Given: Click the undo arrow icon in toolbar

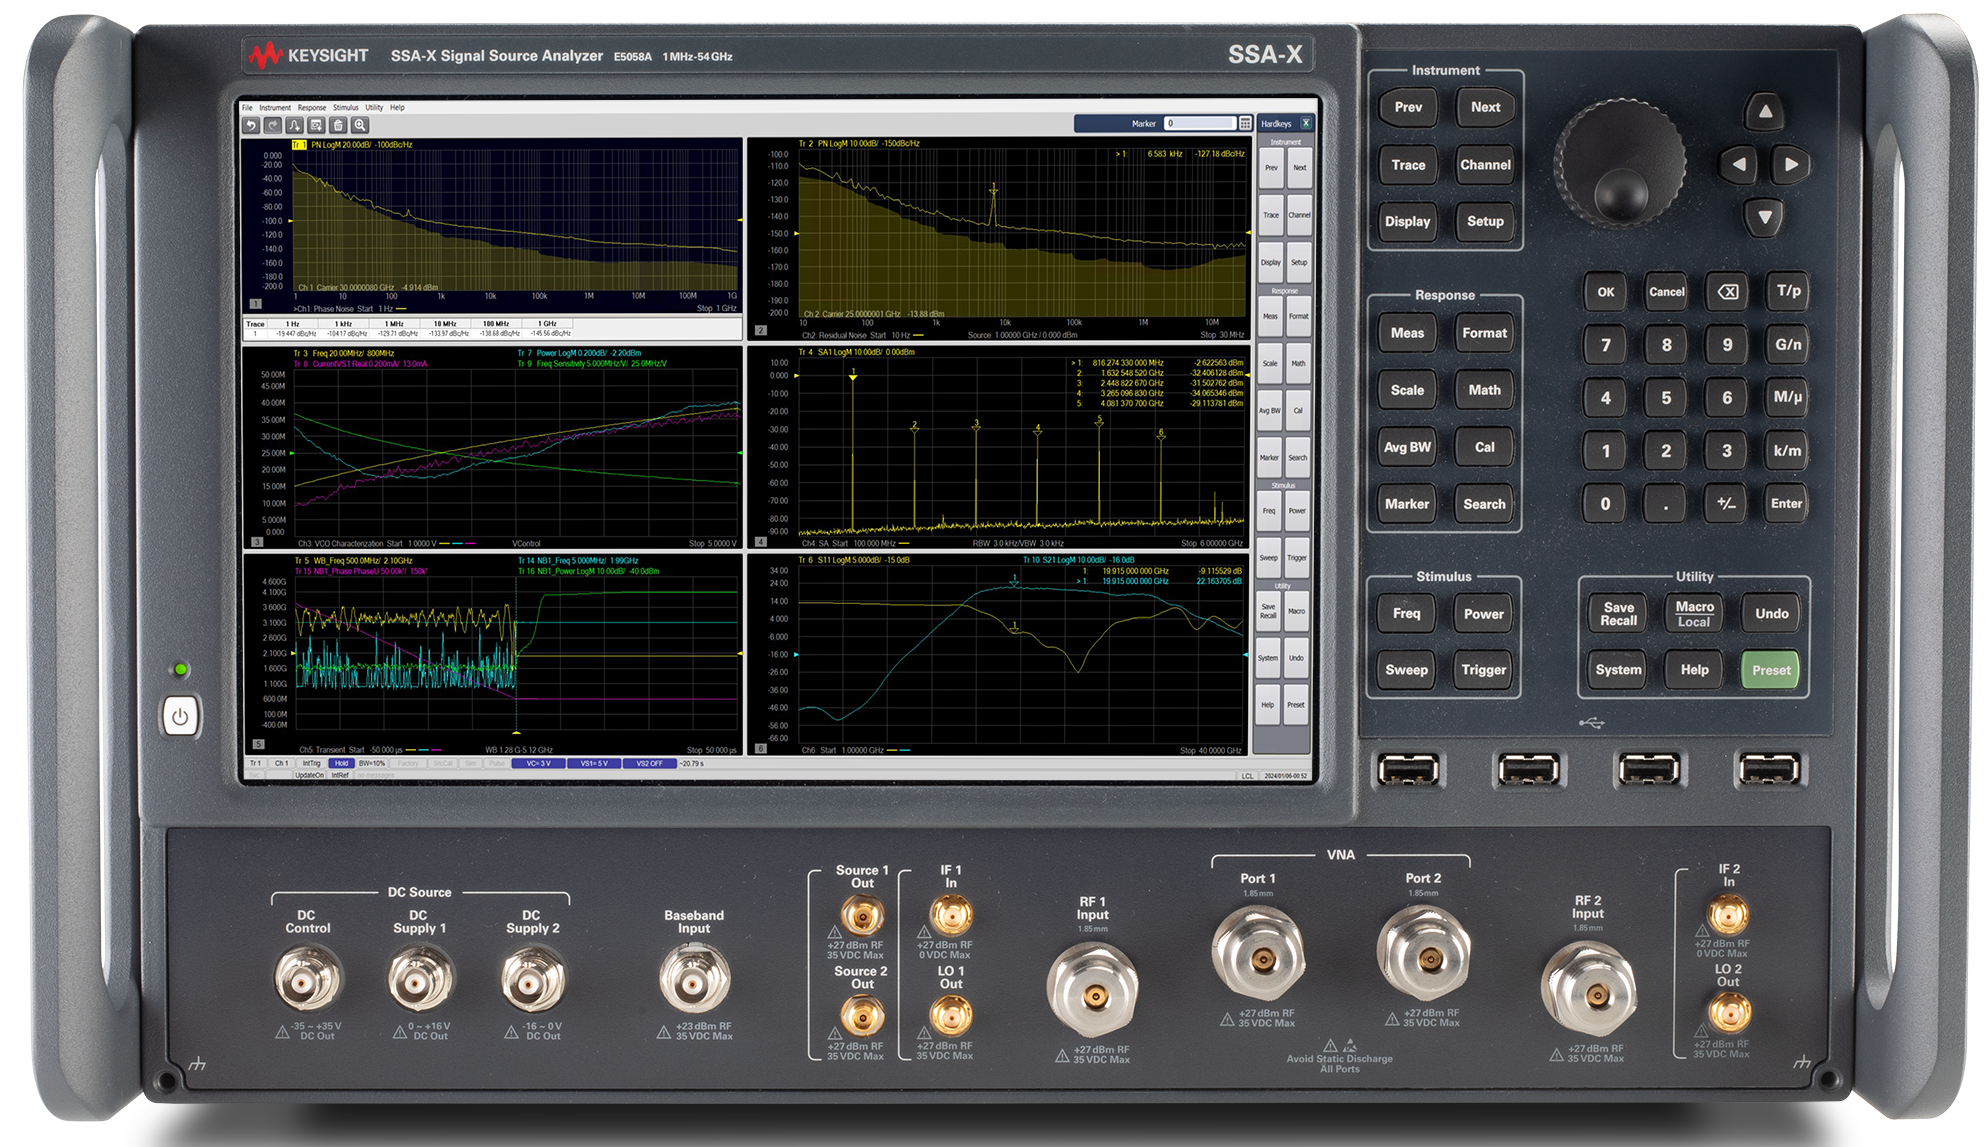Looking at the screenshot, I should (251, 125).
